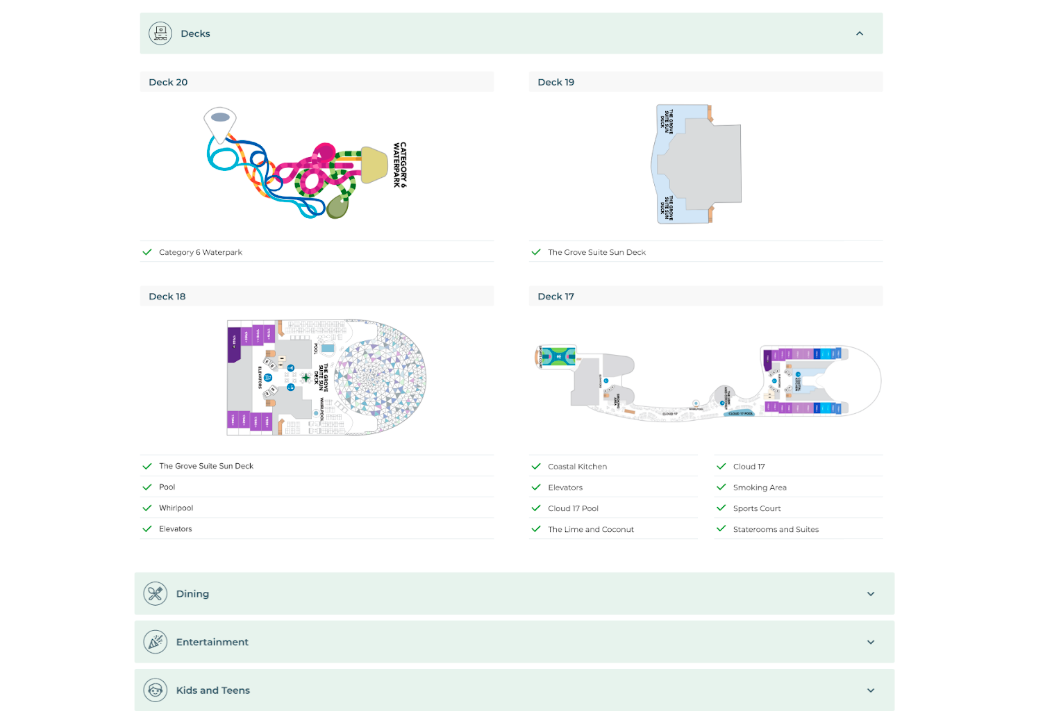
Task: Click the Kids and Teens face icon
Action: click(155, 690)
